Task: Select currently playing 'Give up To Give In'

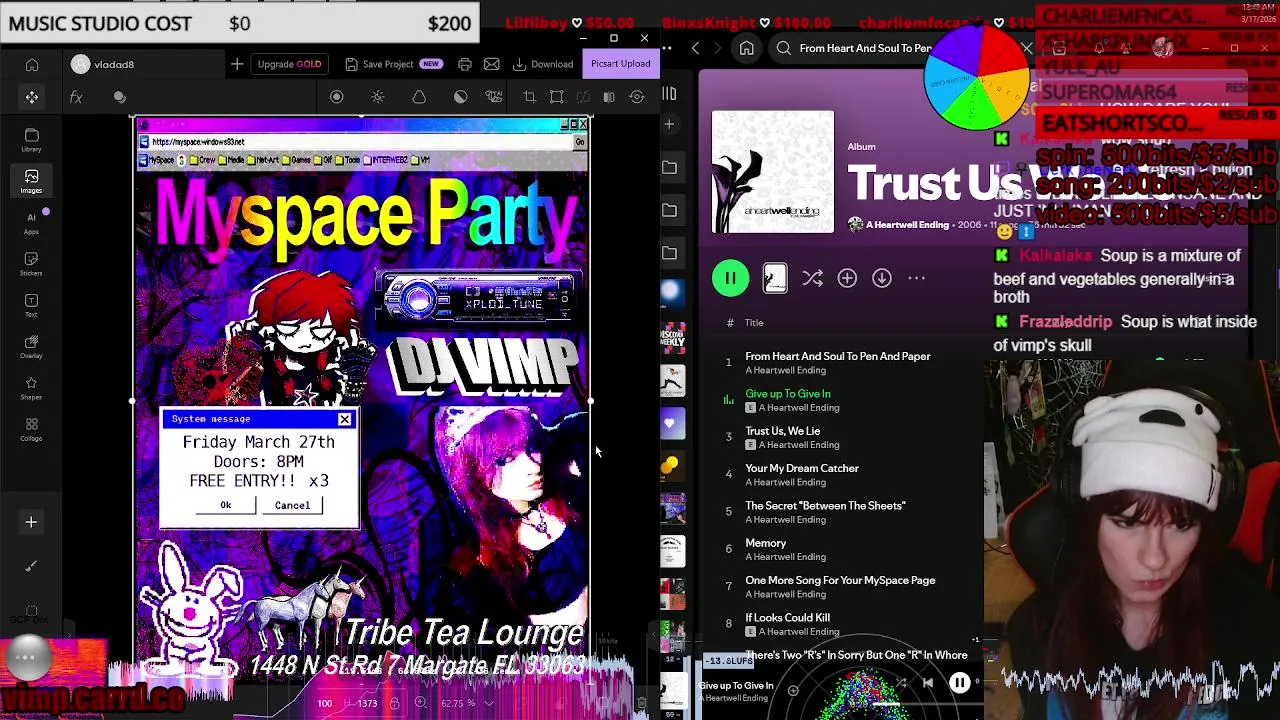Action: (787, 394)
